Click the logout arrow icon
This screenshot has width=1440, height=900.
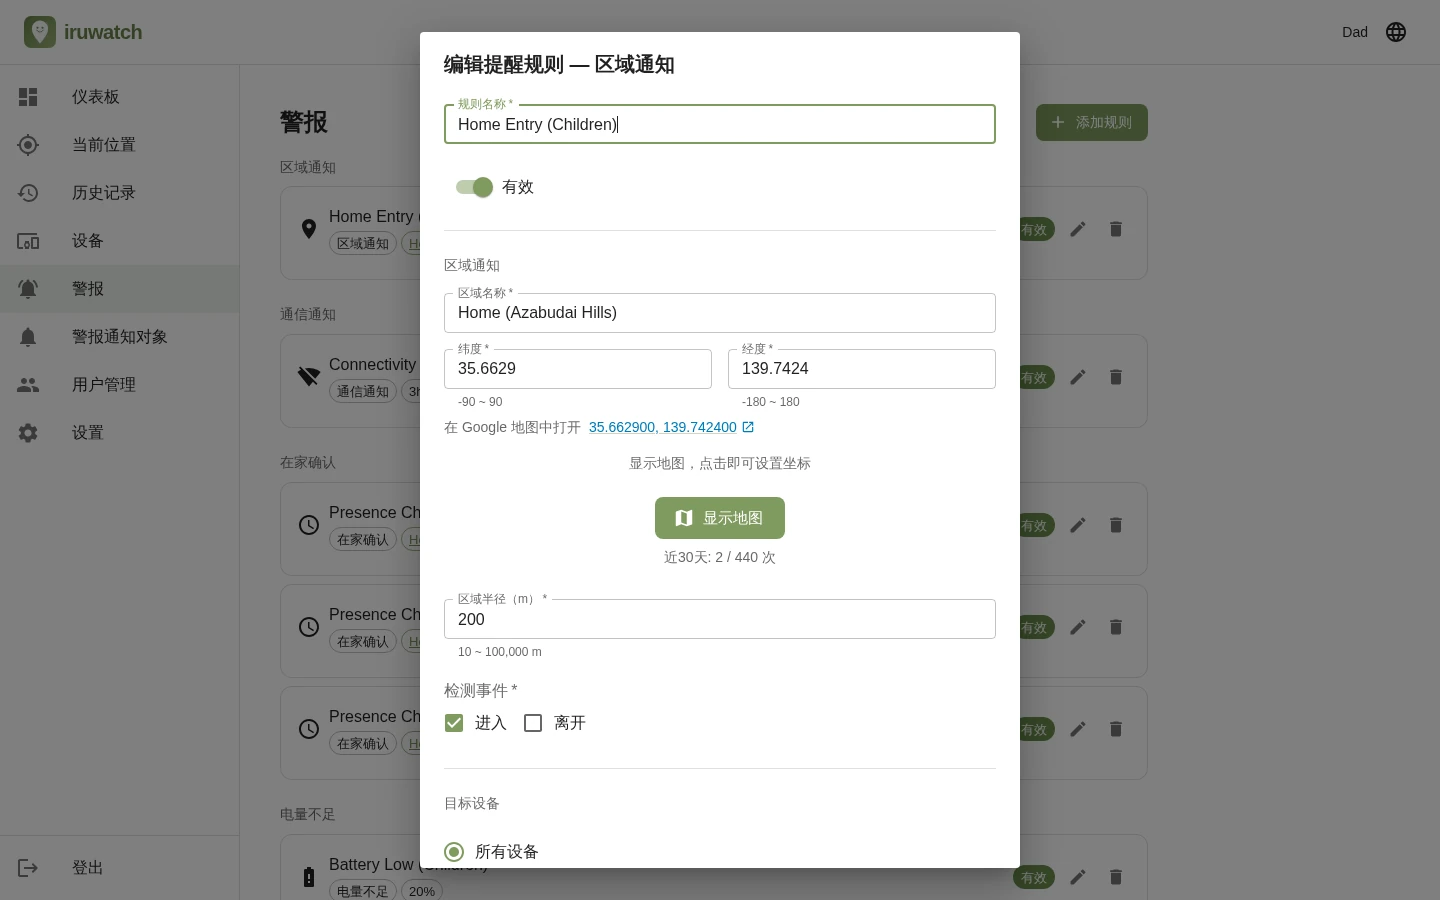28,868
